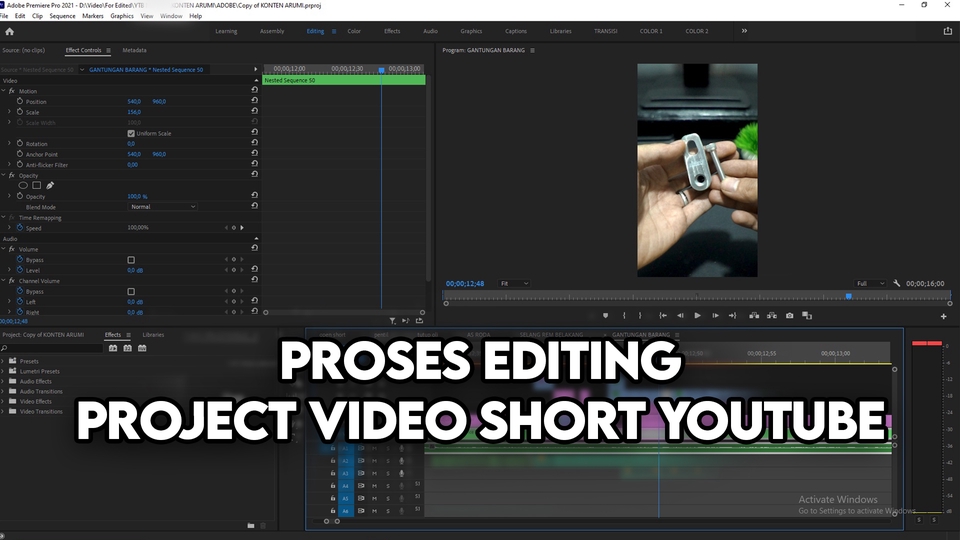Screen dimensions: 960x540
Task: Reset the Blend Mode parameter
Action: 255,206
